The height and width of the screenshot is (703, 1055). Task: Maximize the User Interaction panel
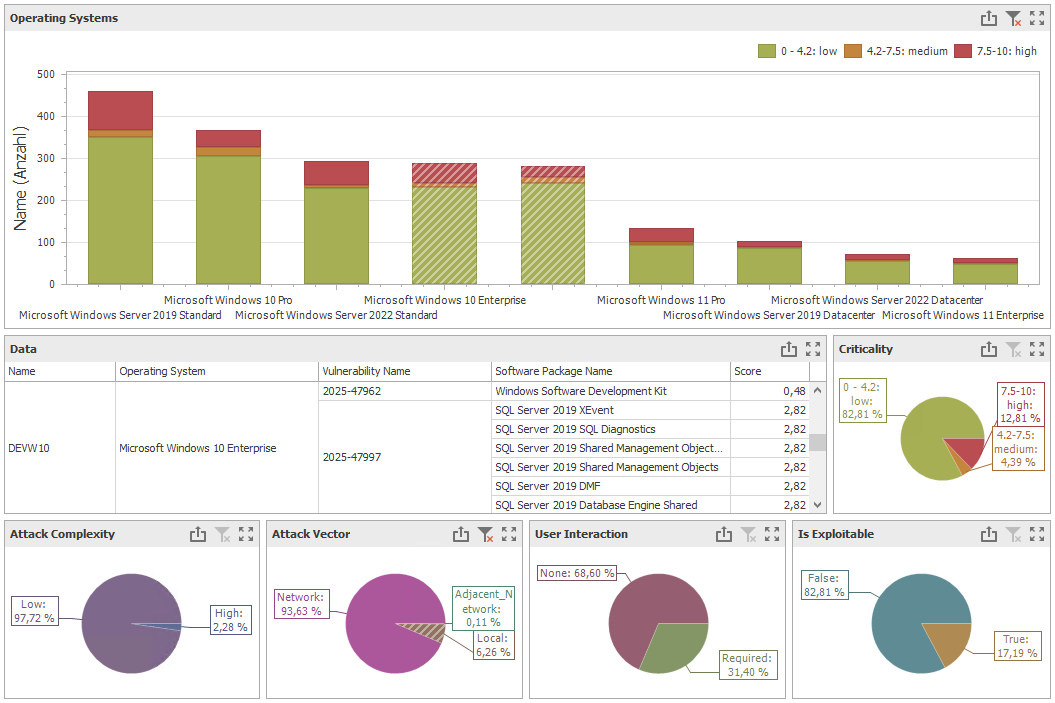[x=772, y=534]
